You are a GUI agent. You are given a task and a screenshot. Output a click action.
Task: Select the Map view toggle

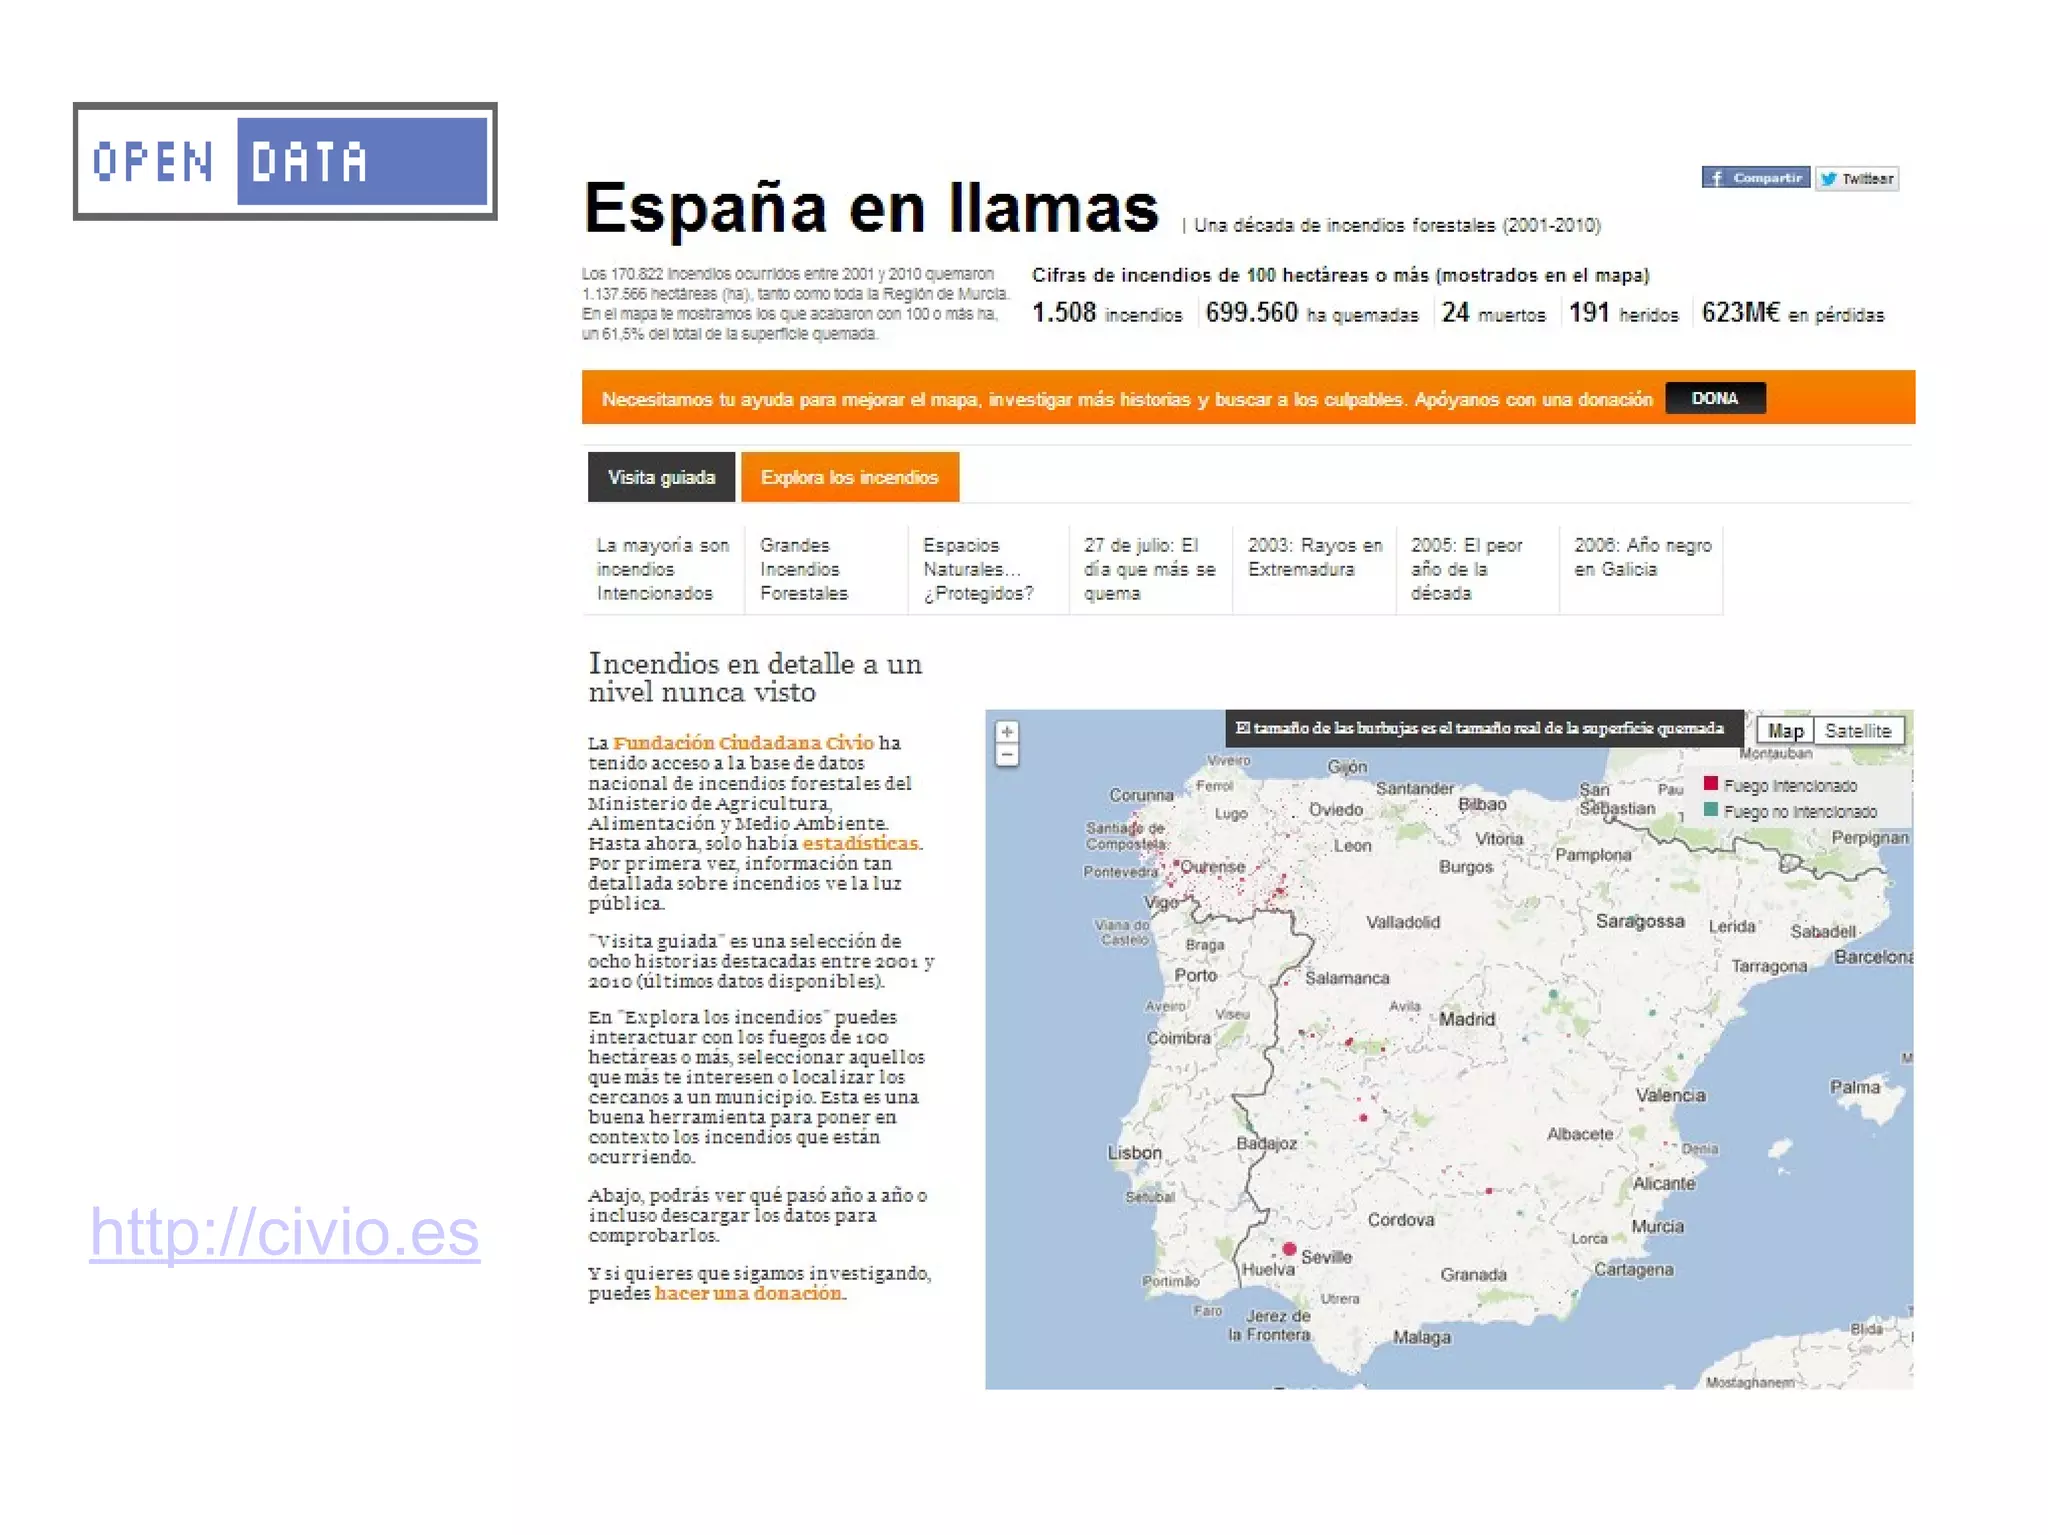[x=1785, y=731]
